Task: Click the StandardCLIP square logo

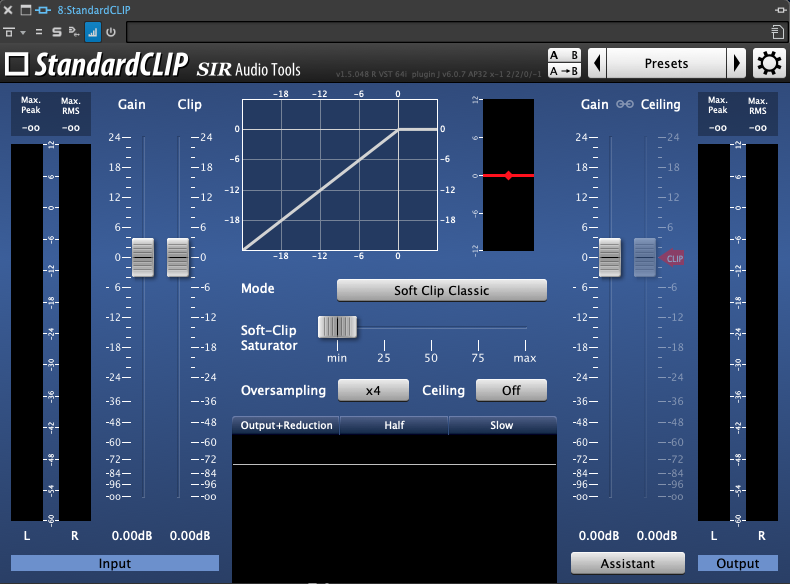Action: (x=17, y=64)
